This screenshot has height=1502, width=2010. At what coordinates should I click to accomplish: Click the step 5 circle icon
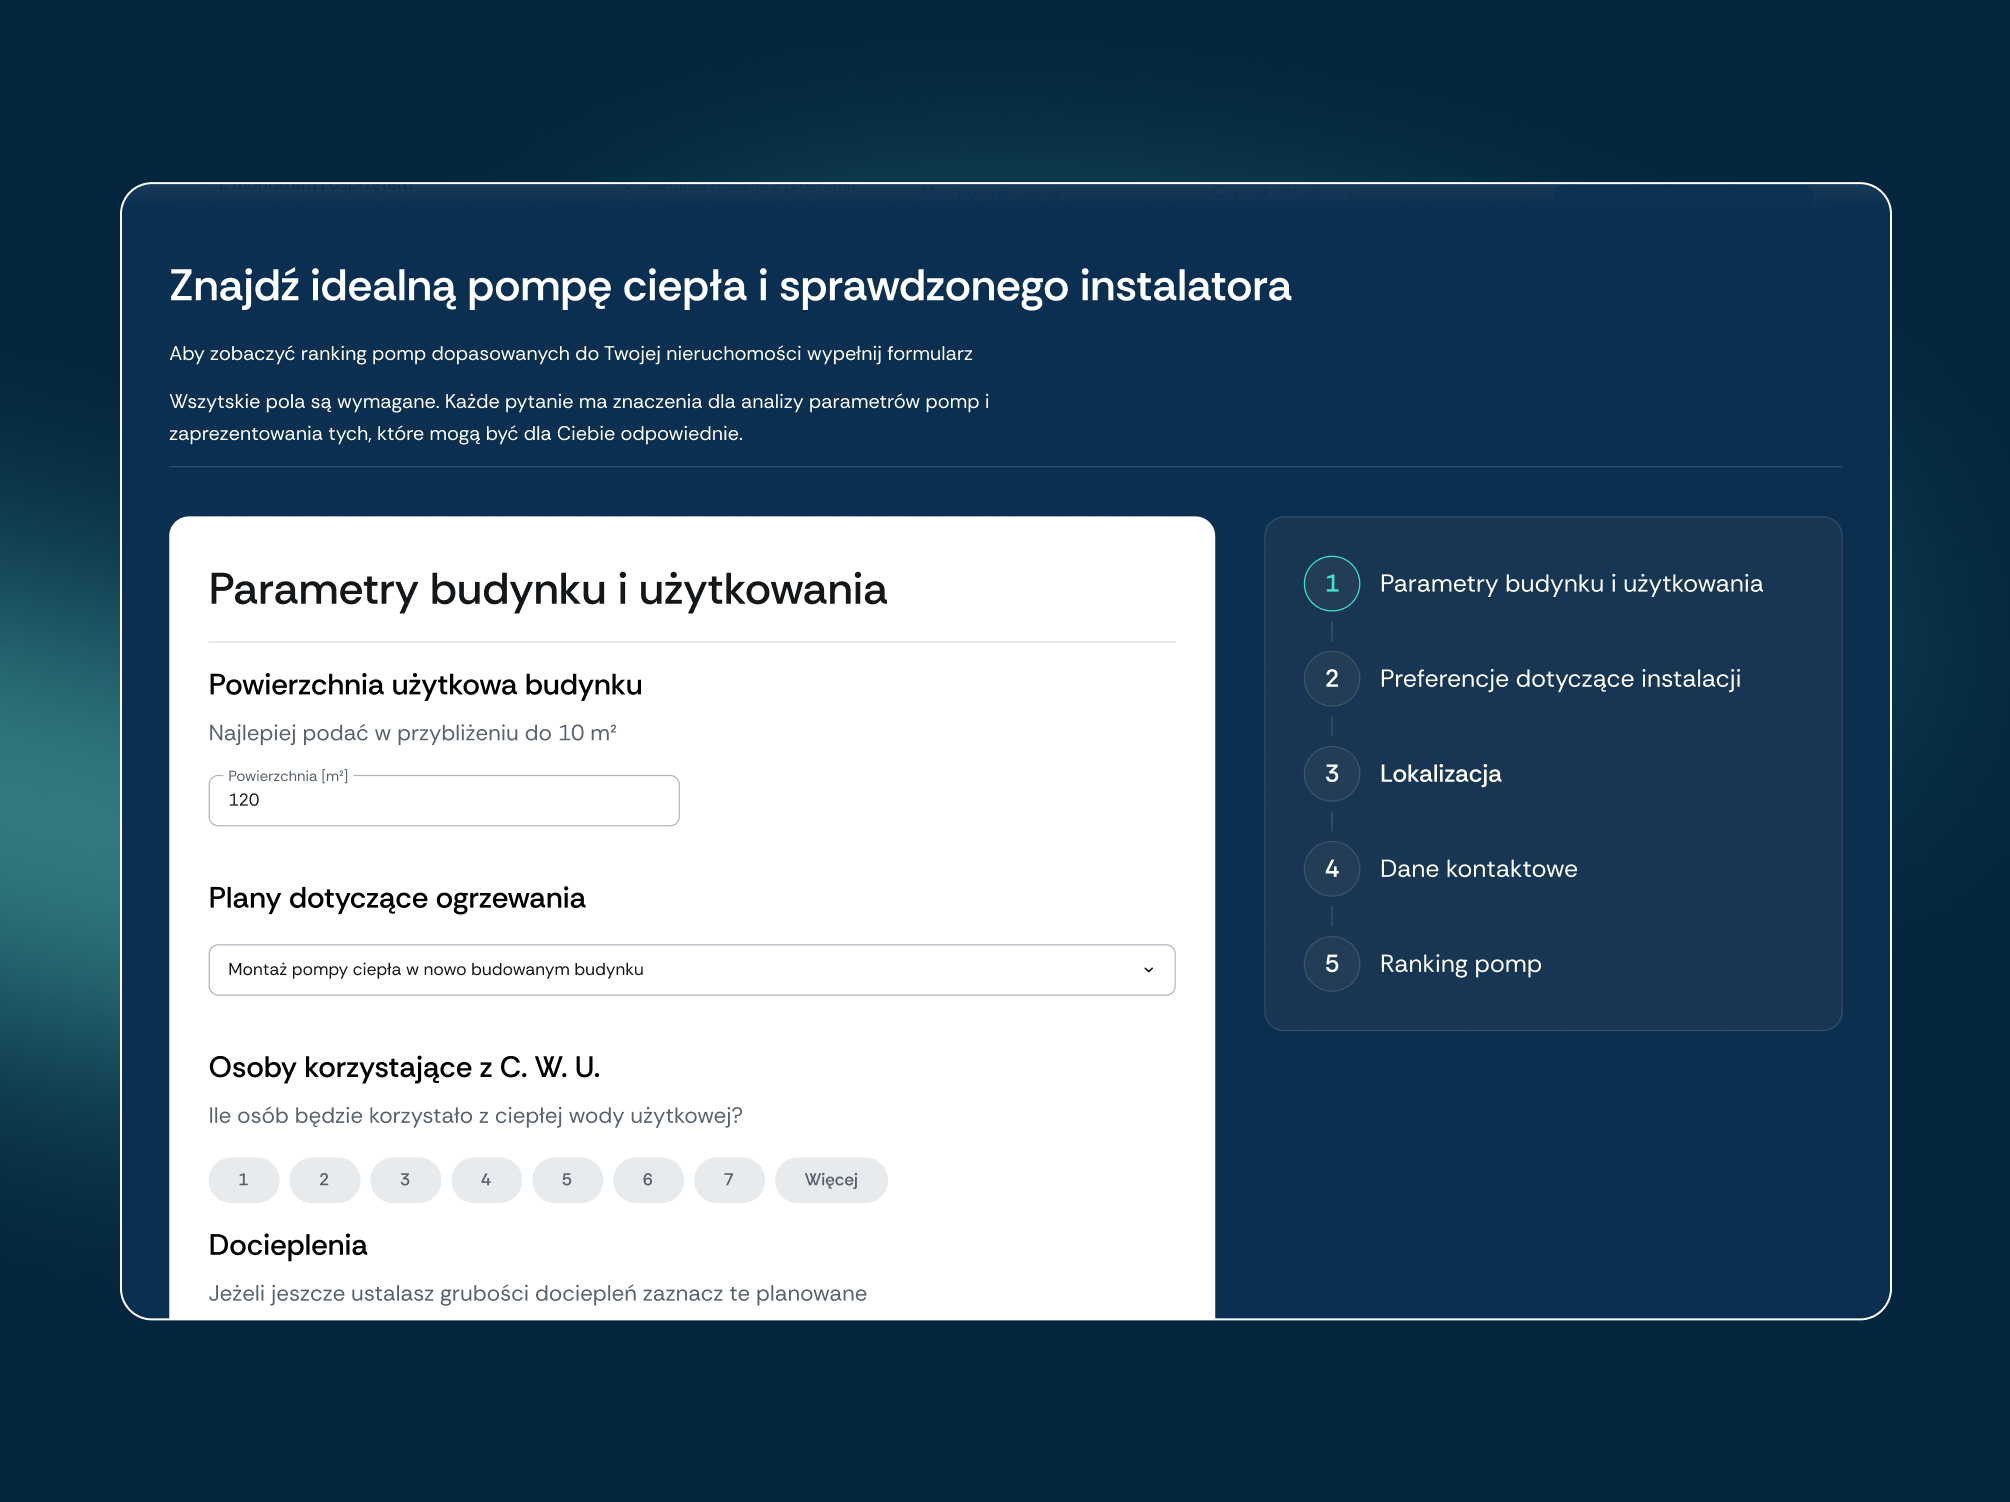click(1331, 964)
